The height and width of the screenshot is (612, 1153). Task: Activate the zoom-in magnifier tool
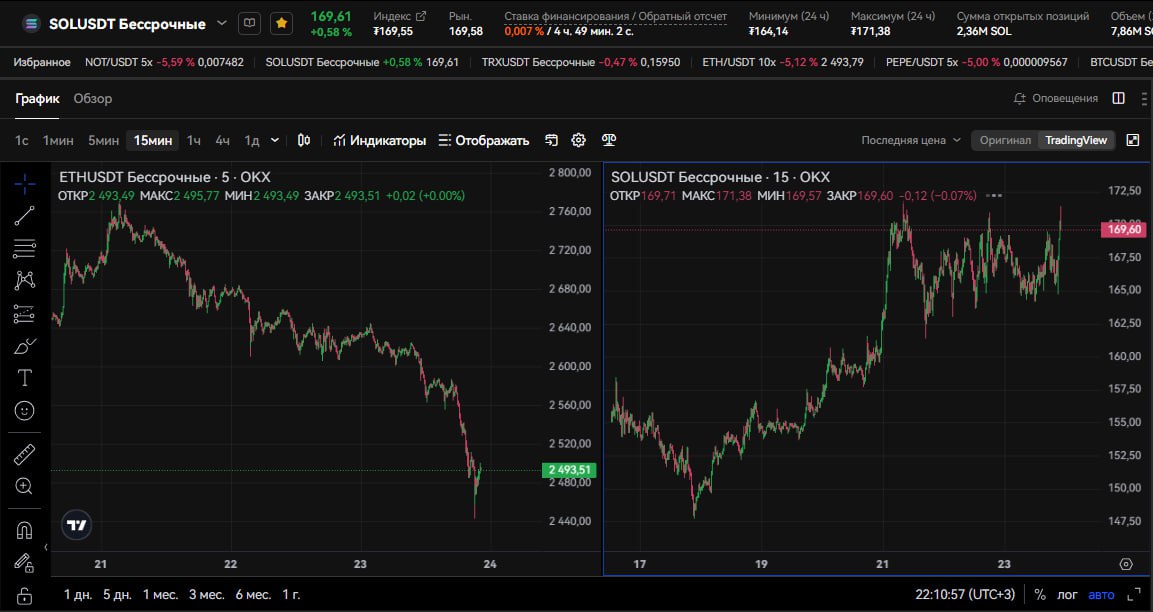click(24, 486)
